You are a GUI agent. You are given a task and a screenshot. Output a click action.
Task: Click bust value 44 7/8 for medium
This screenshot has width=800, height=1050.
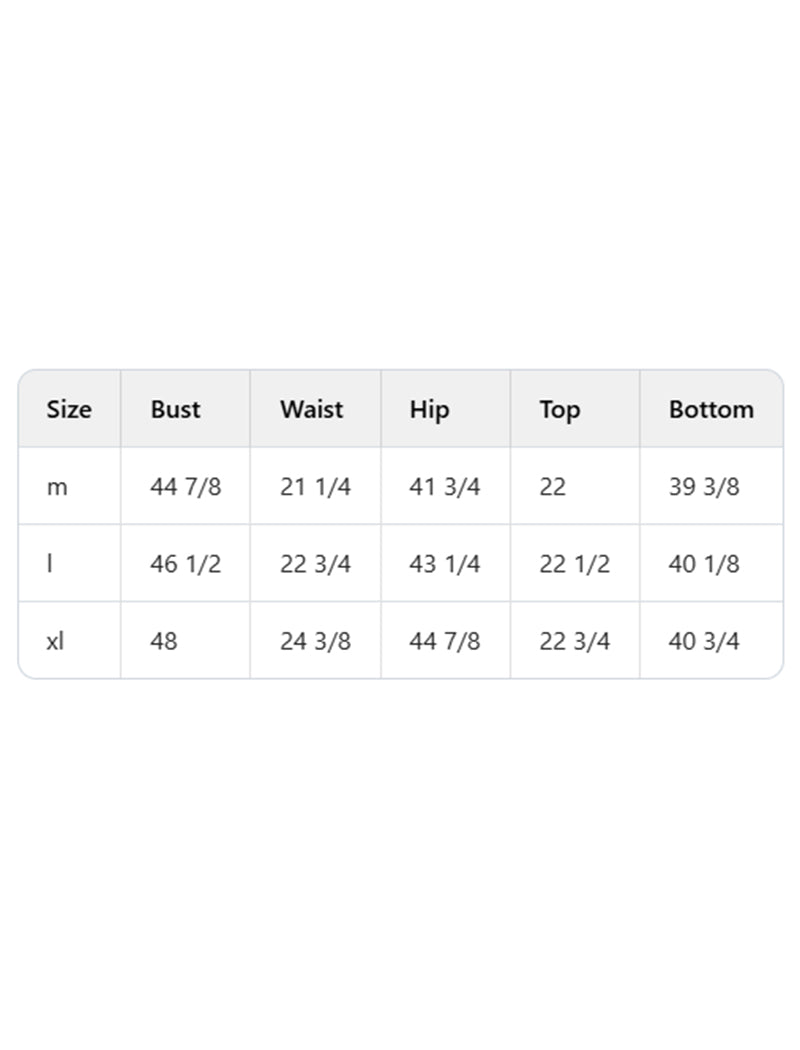(186, 487)
